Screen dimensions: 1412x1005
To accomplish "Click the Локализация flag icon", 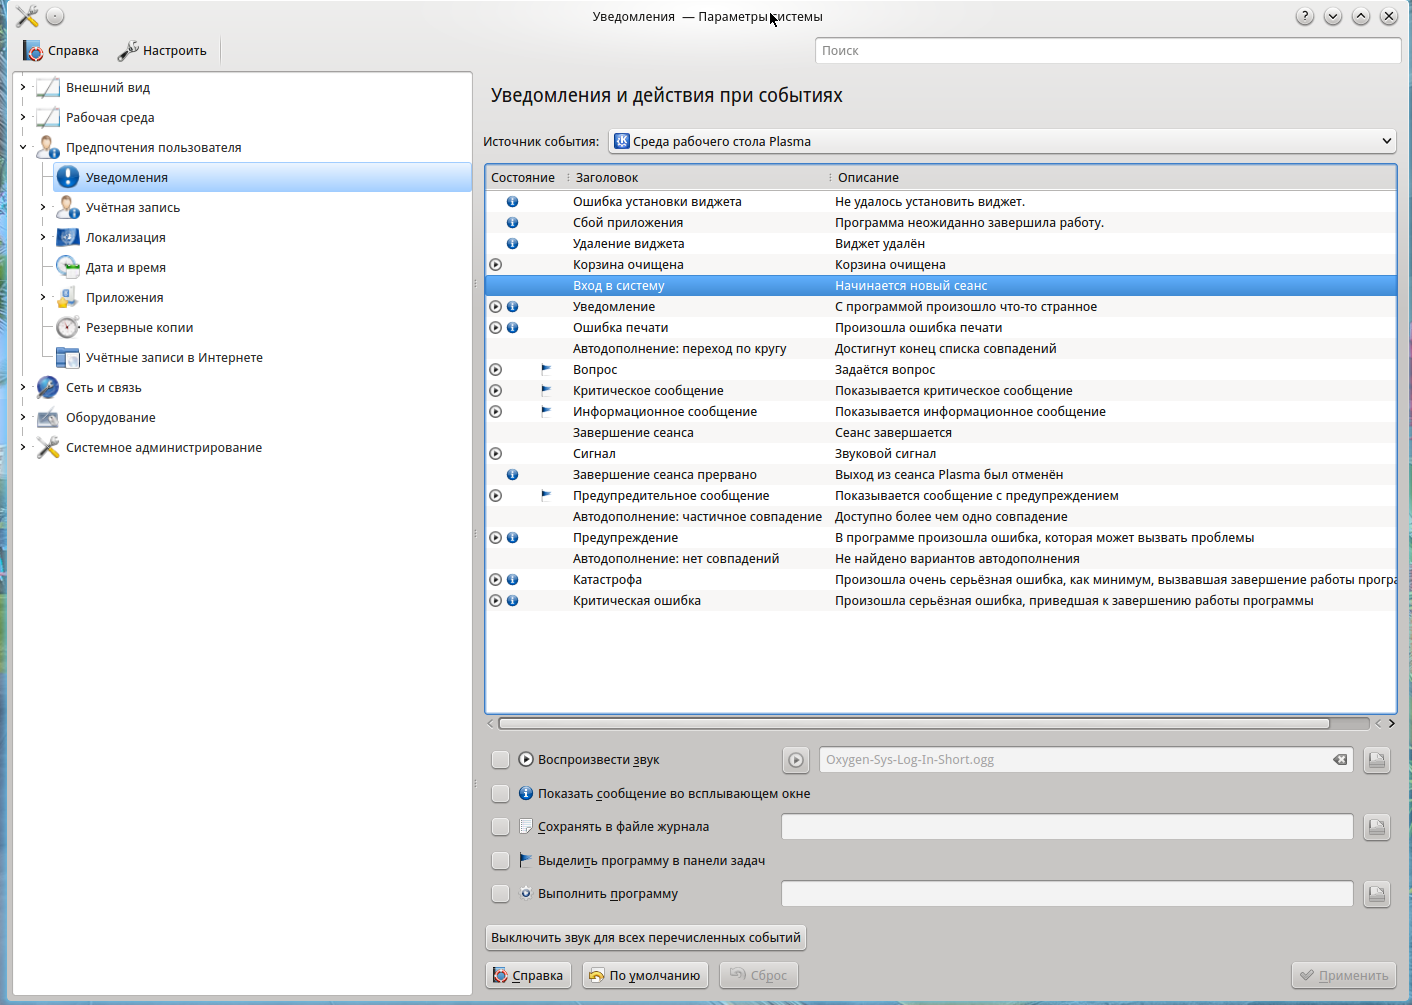I will (68, 238).
